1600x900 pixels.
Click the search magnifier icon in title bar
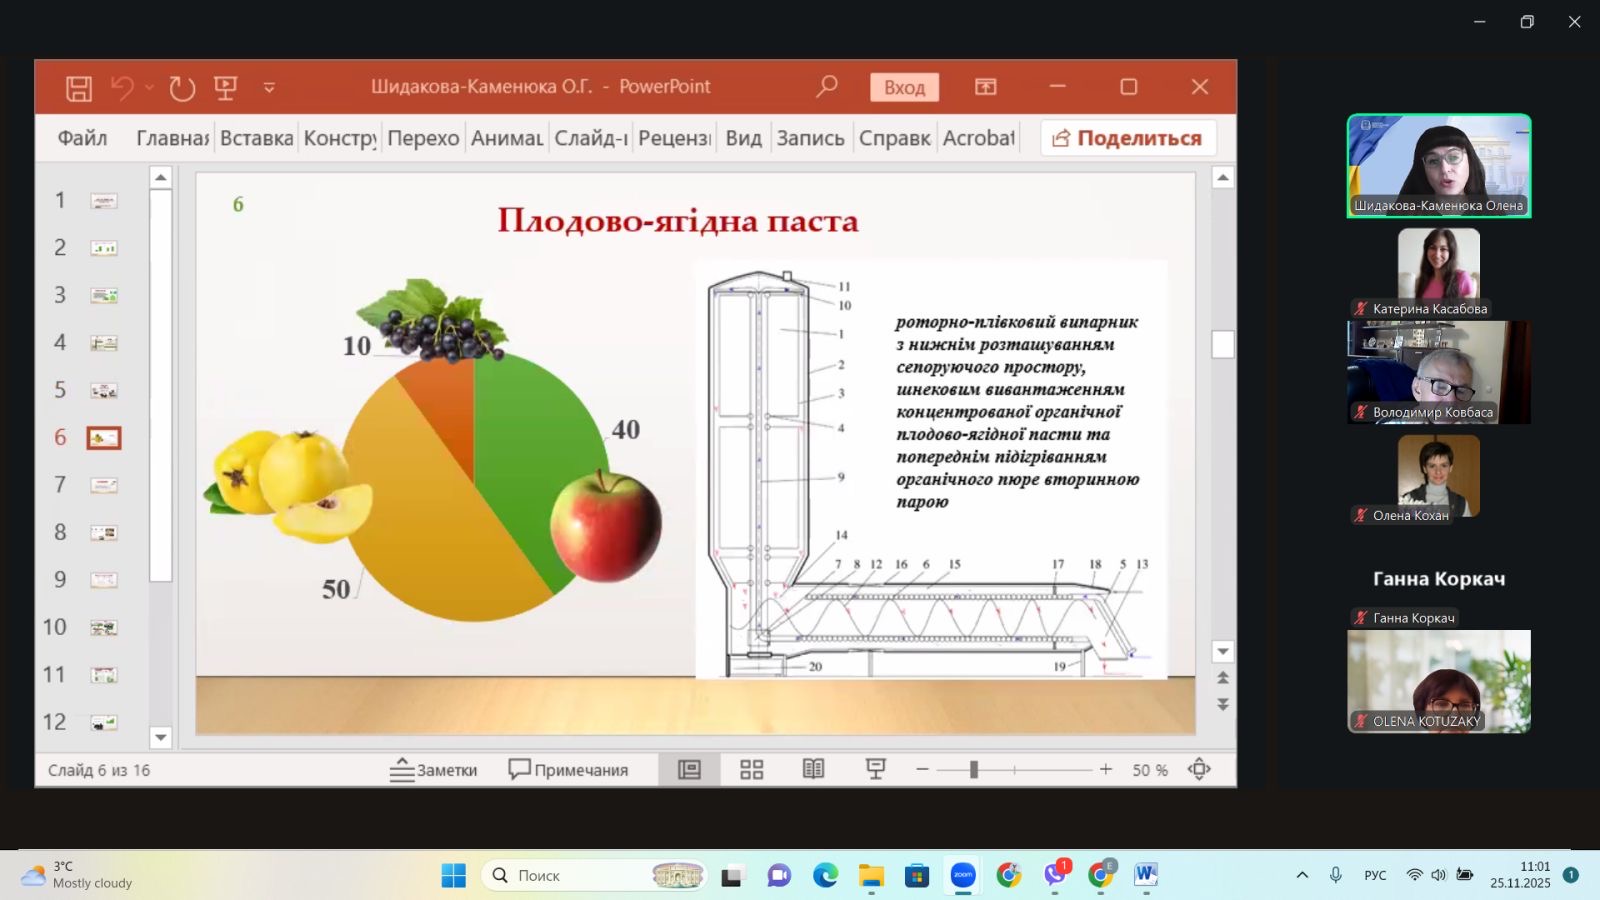click(826, 87)
